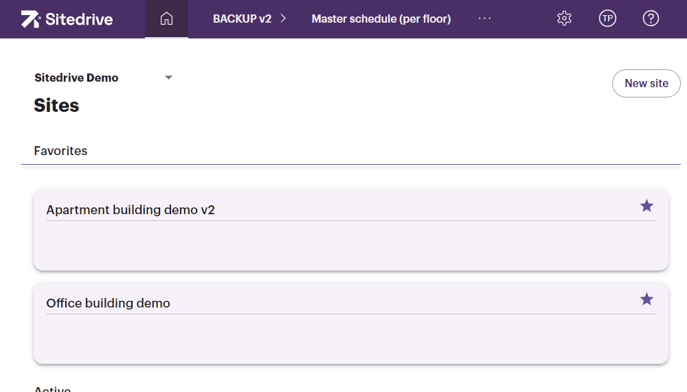Open the settings gear icon
The image size is (687, 392).
point(564,18)
